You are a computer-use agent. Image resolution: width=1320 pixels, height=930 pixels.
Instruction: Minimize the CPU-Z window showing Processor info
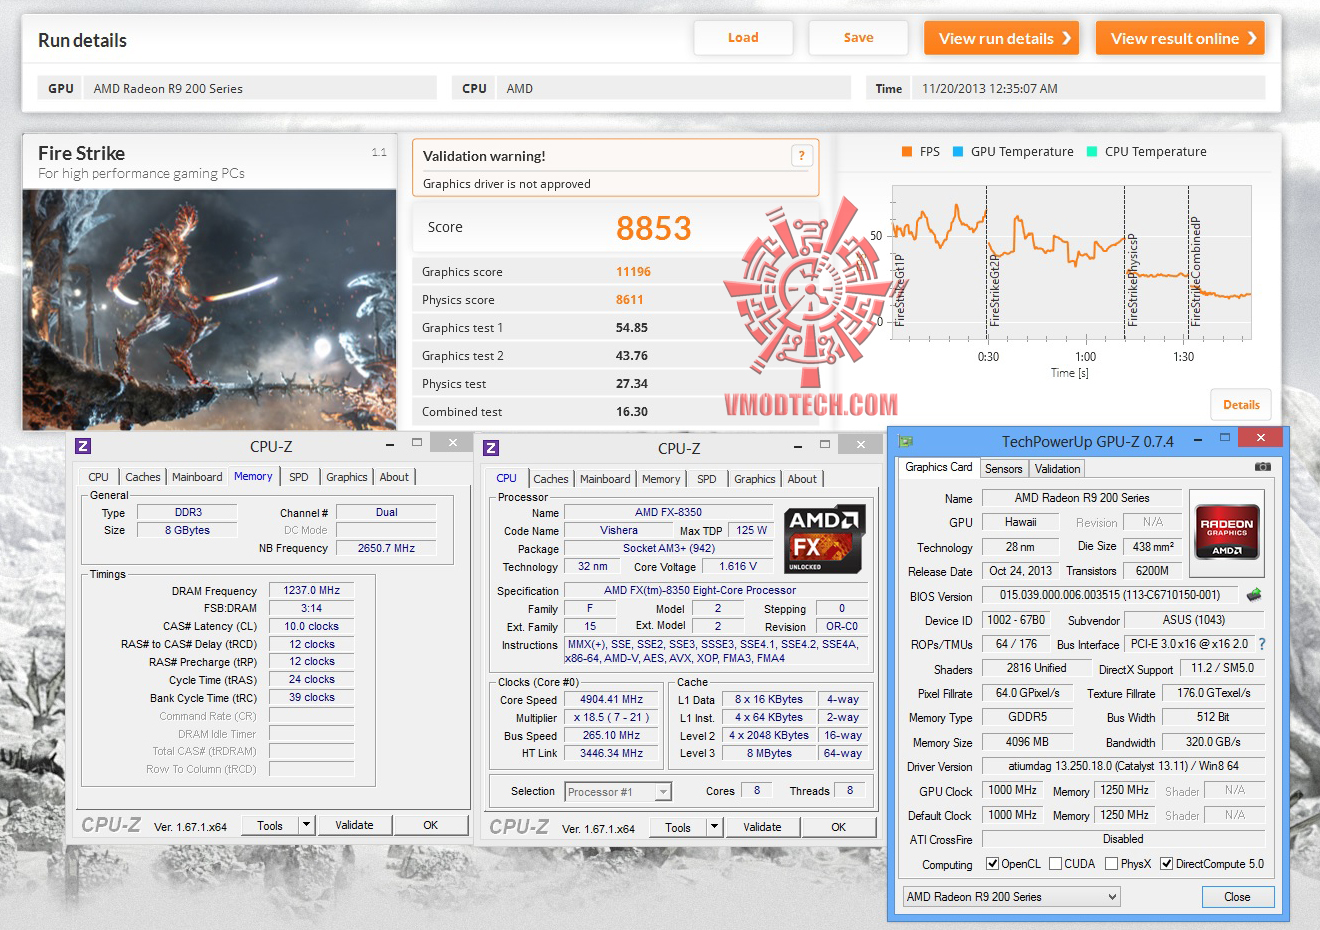click(797, 446)
